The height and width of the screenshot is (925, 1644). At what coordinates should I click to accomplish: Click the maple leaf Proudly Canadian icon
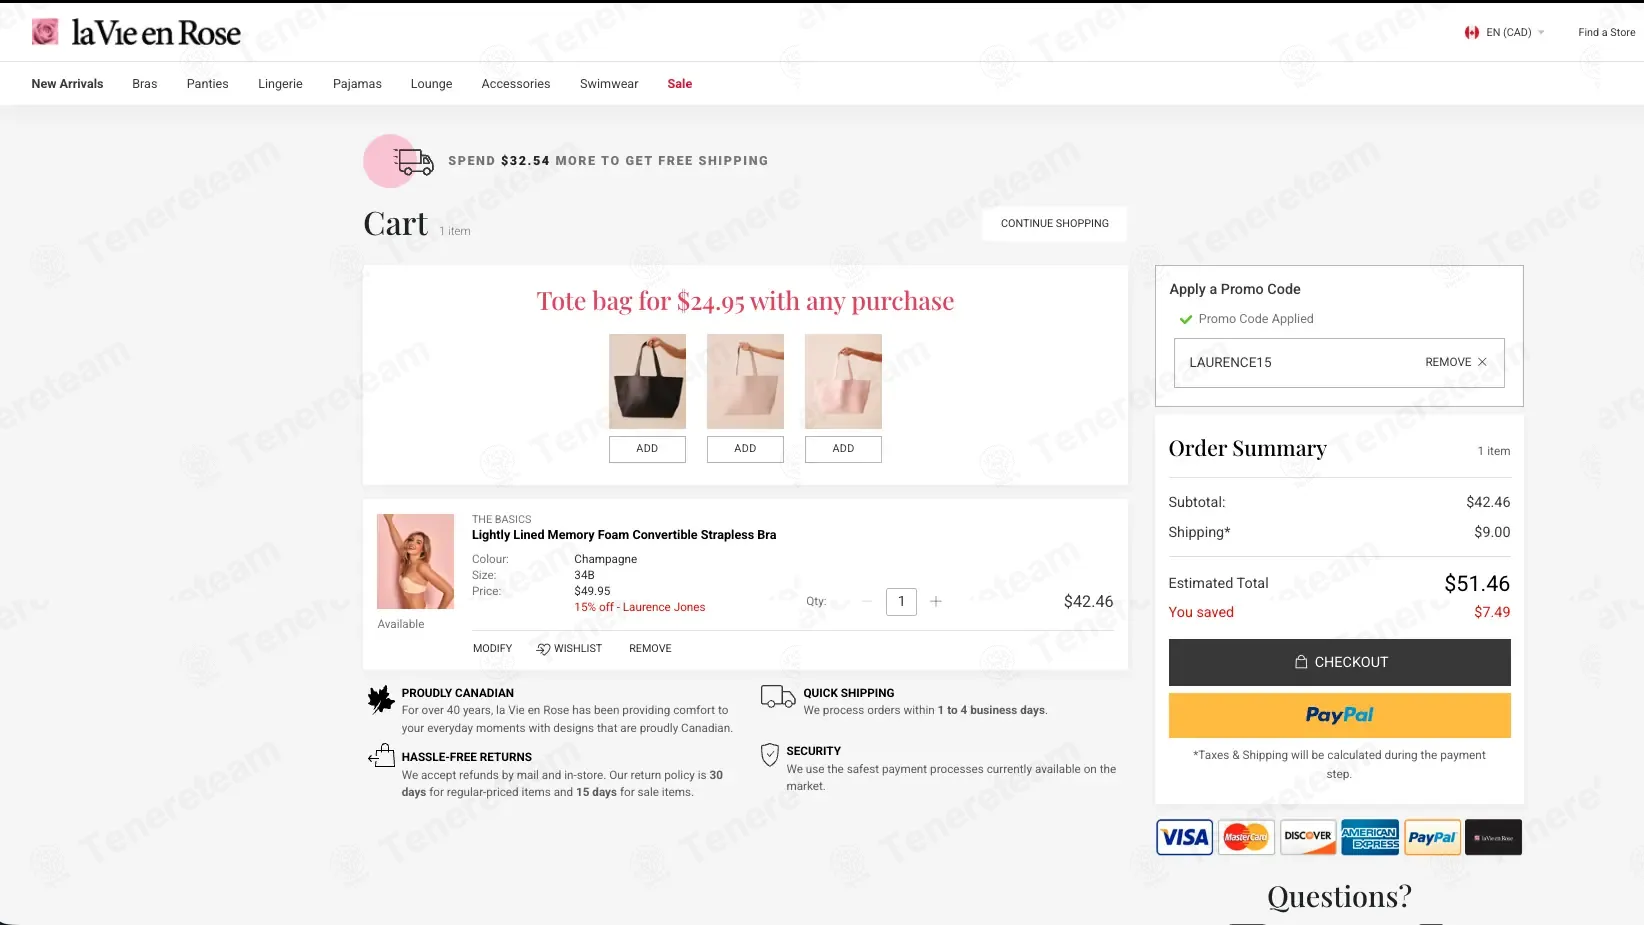coord(380,700)
